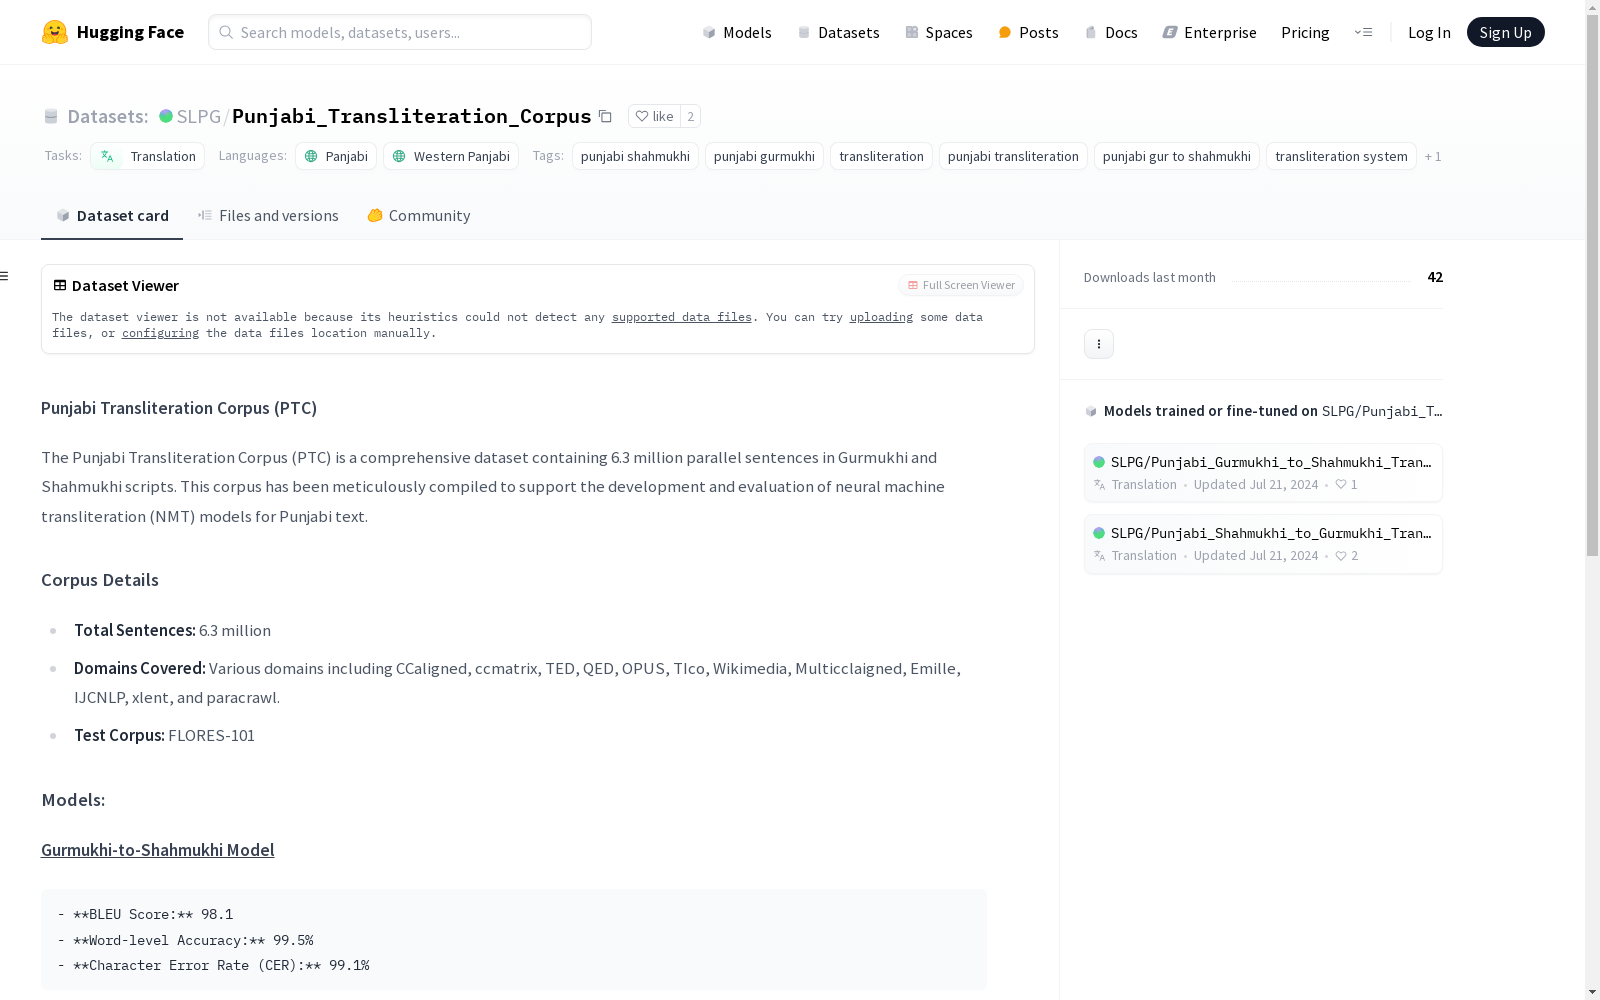Follow the uploading link

coord(881,317)
